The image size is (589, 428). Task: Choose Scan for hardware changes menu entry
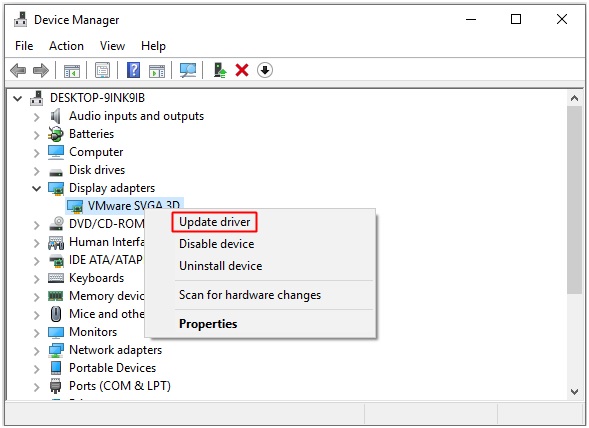pos(250,295)
